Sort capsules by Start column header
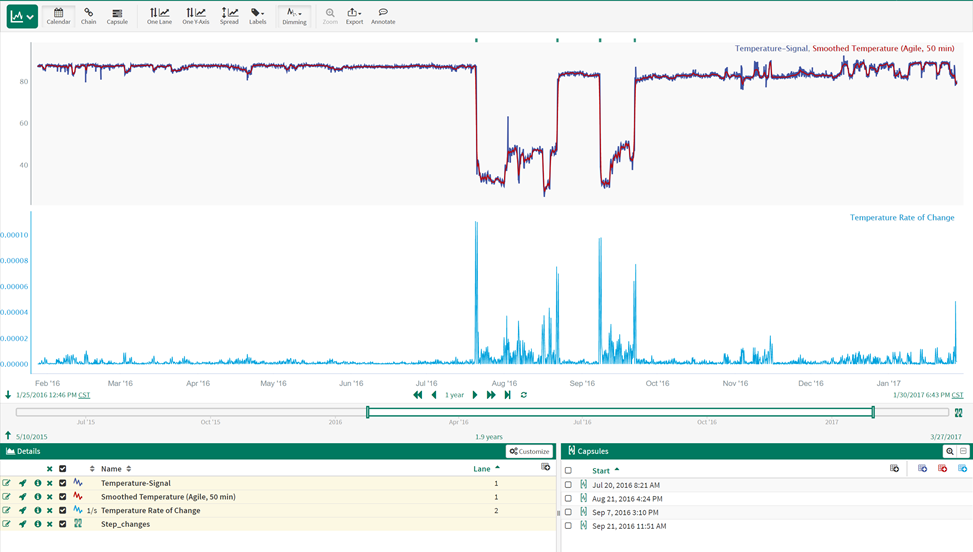 (x=604, y=470)
